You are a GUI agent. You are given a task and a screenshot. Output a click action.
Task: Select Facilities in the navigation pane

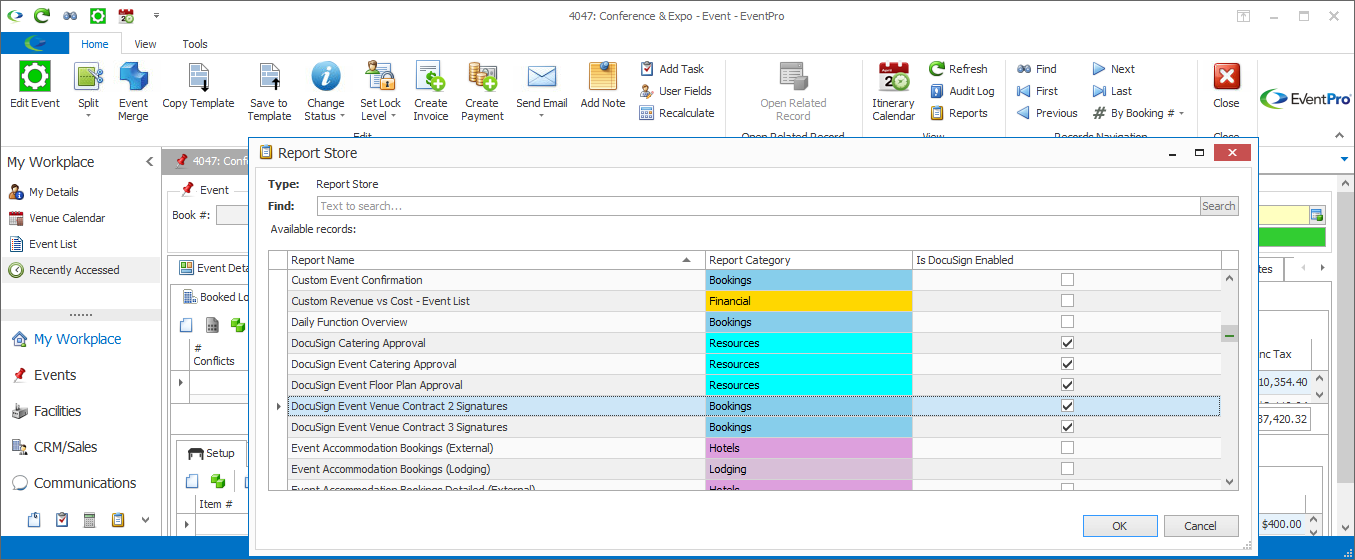pyautogui.click(x=57, y=411)
